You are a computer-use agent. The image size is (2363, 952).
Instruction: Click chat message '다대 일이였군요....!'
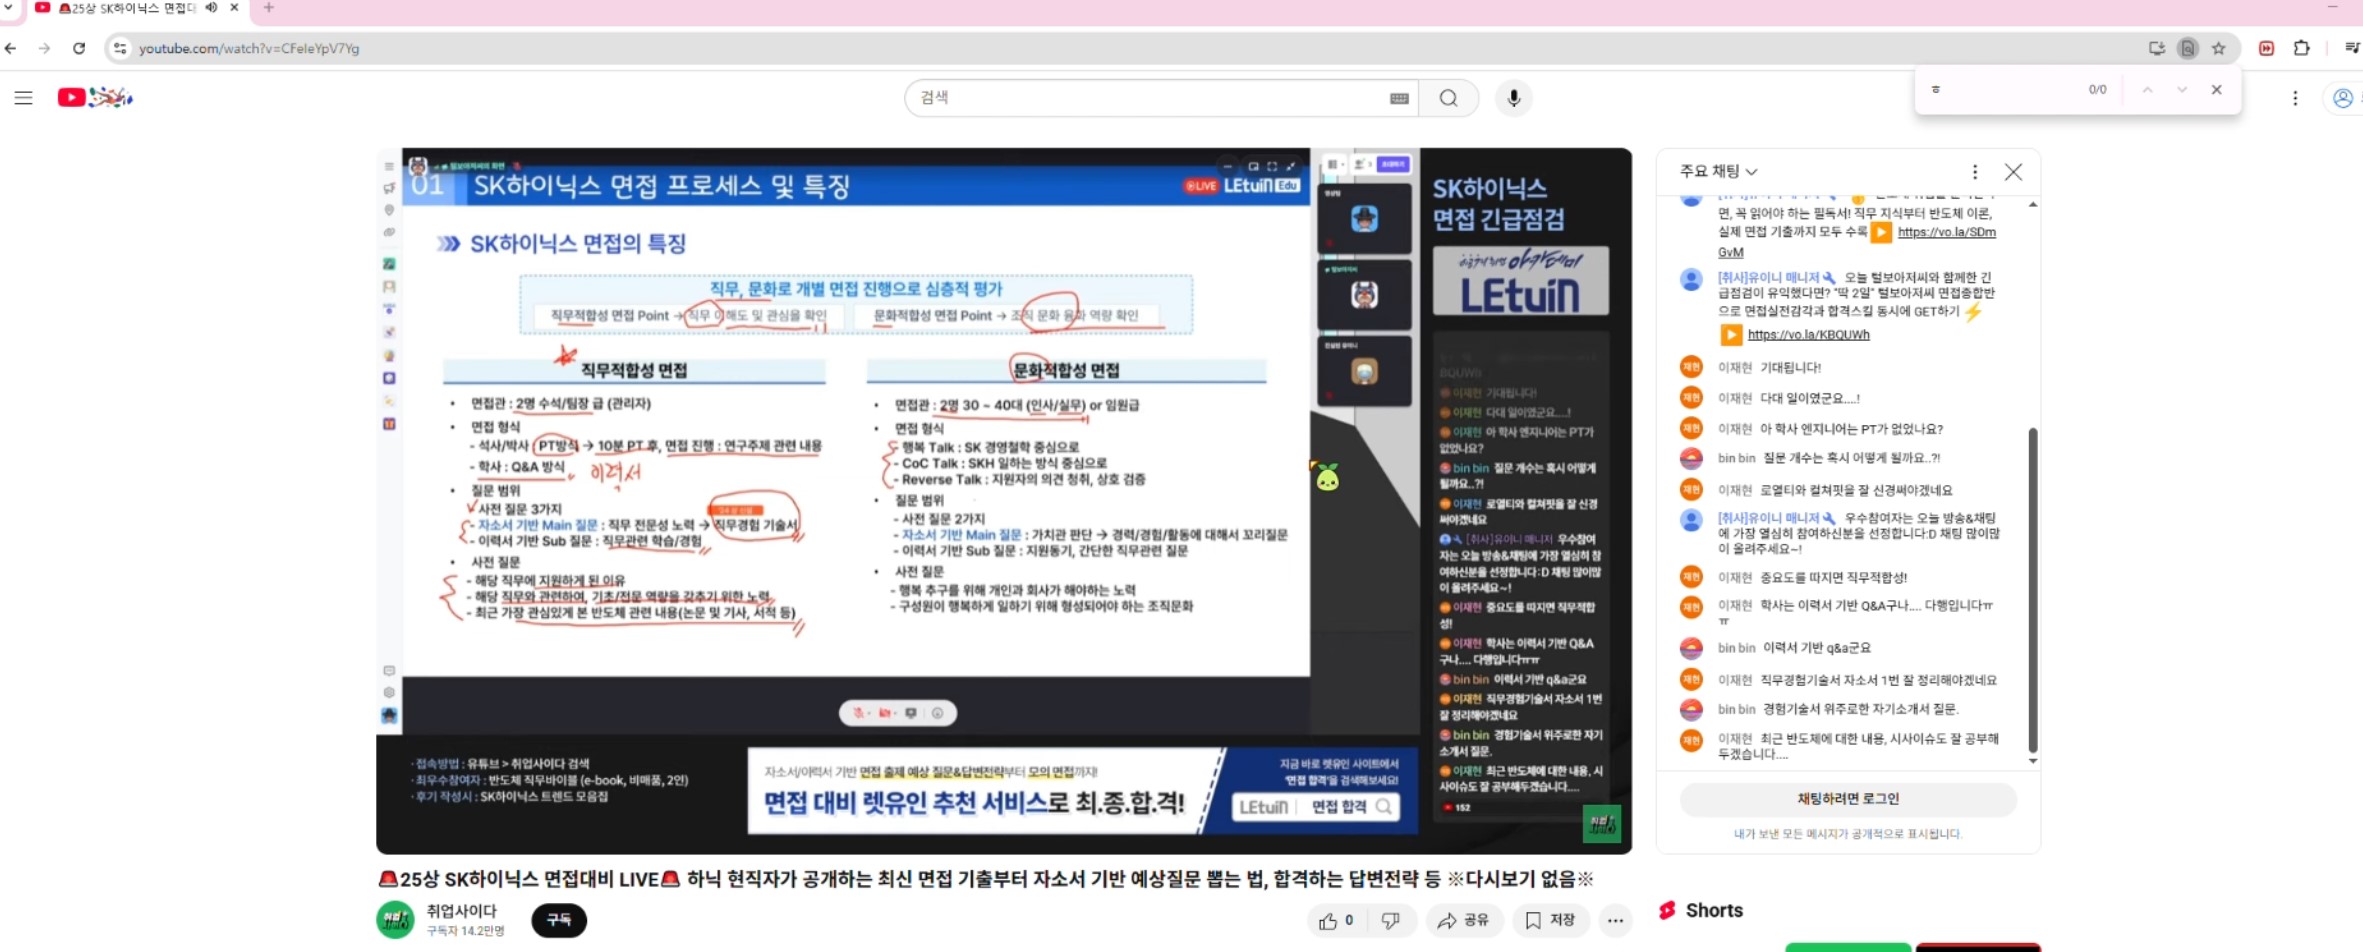(1809, 399)
